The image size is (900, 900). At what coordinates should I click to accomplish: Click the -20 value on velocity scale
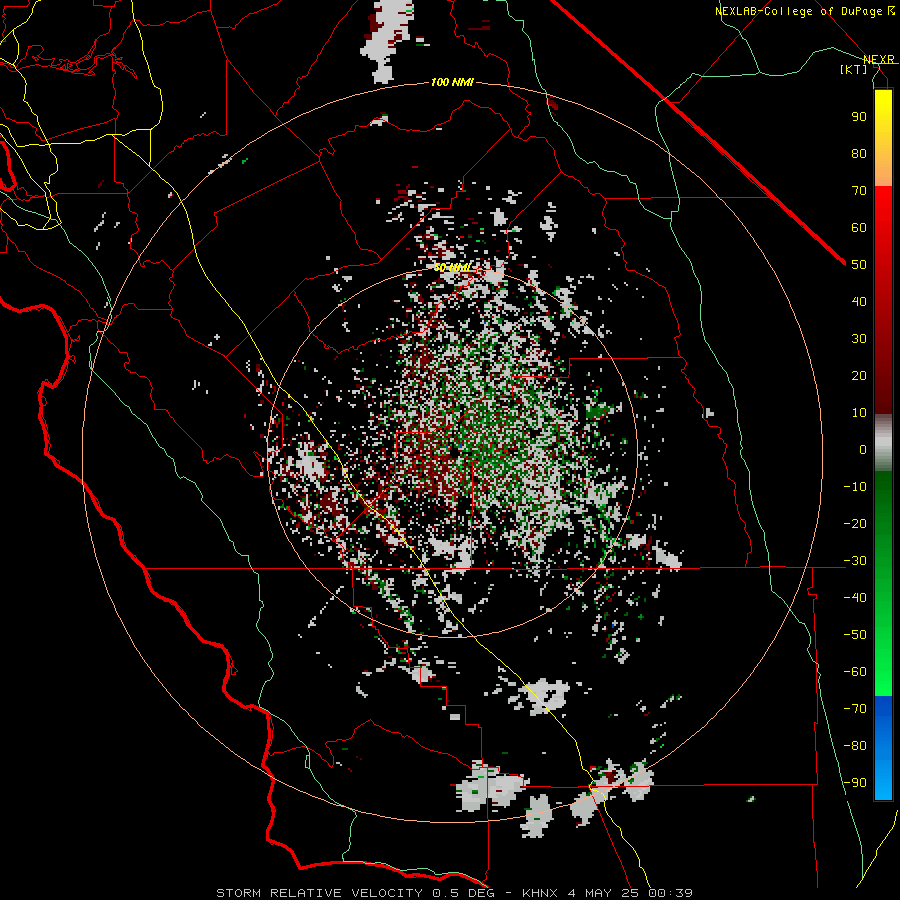click(x=855, y=524)
